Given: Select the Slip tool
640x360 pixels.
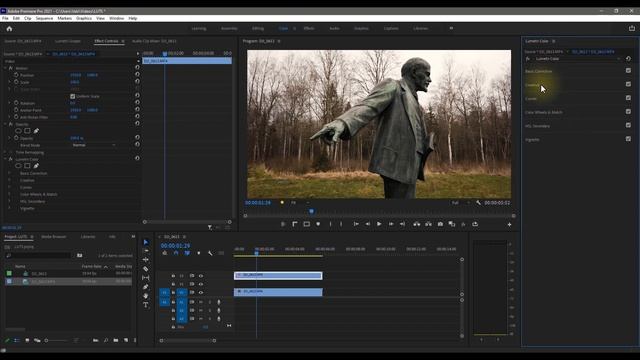Looking at the screenshot, I should coord(146,278).
